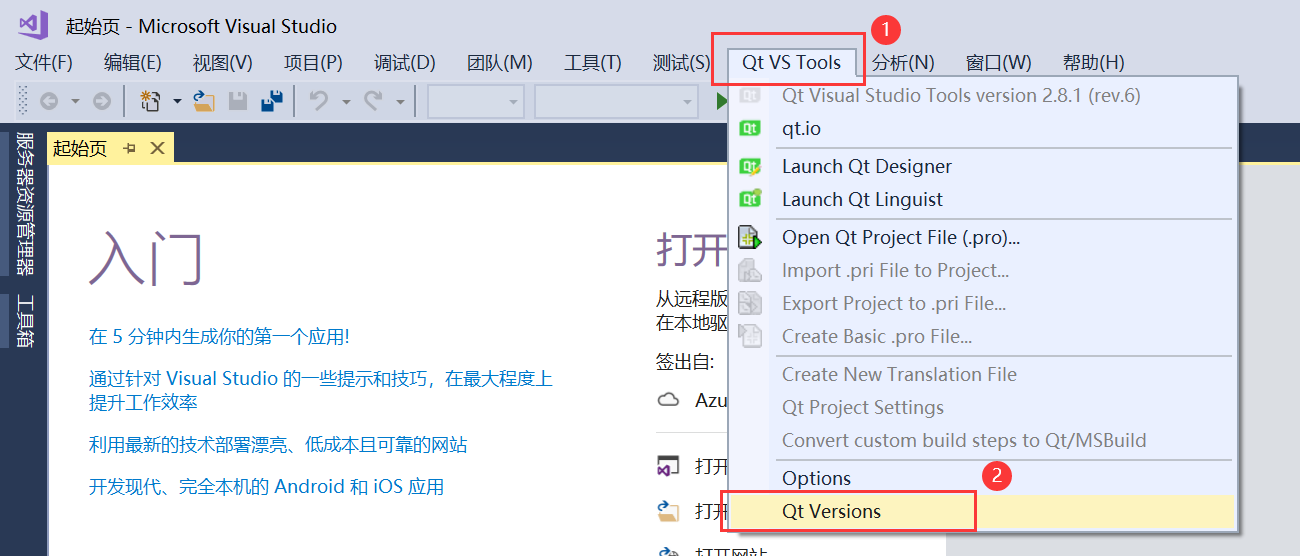Viewport: 1300px width, 556px height.
Task: Click the cloud icon under 签出自
Action: point(668,400)
